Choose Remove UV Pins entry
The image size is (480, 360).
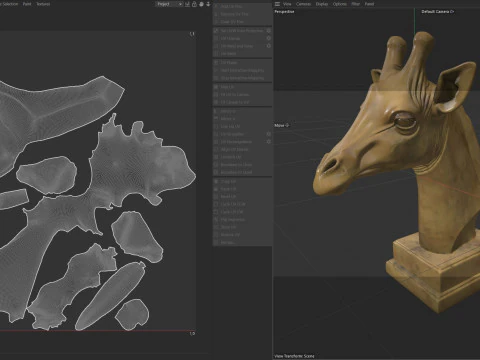tap(242, 14)
